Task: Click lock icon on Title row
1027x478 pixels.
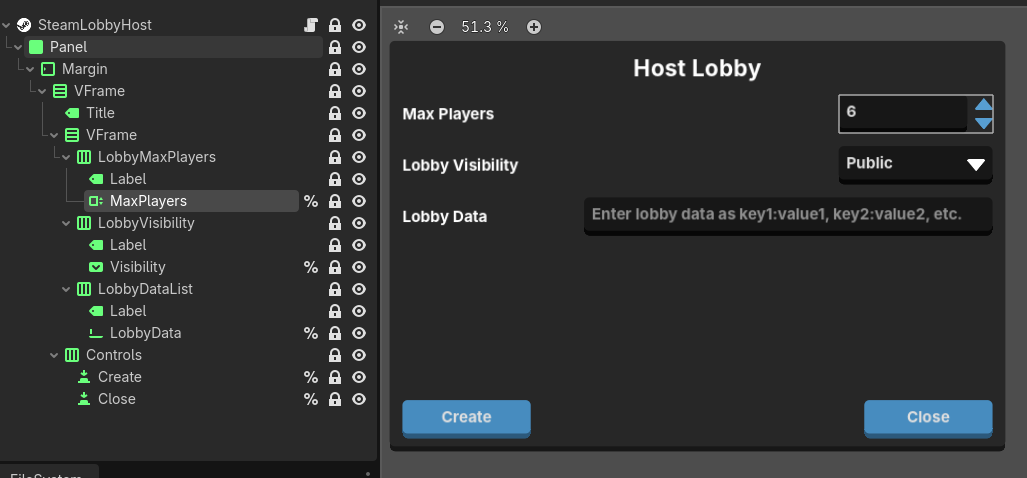Action: 335,113
